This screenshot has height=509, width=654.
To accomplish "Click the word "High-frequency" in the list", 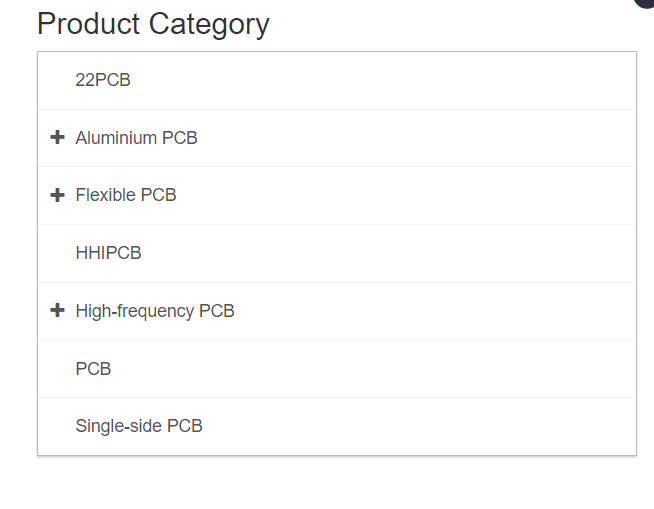I will tap(135, 311).
